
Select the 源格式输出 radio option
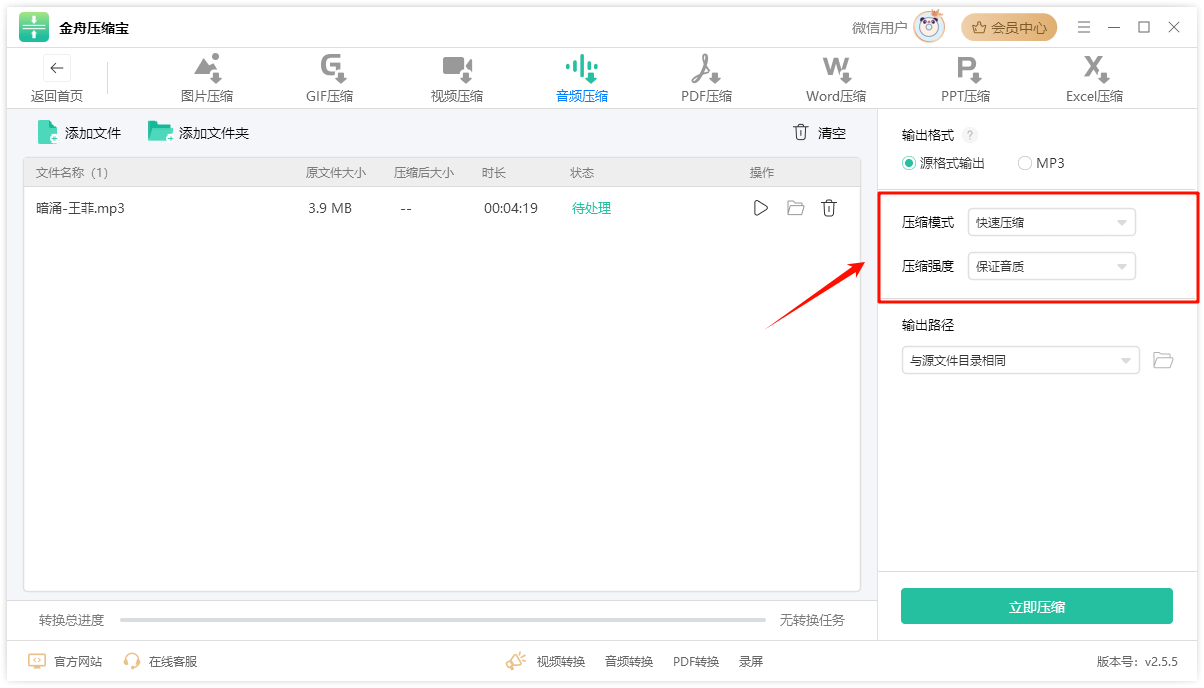pos(943,163)
